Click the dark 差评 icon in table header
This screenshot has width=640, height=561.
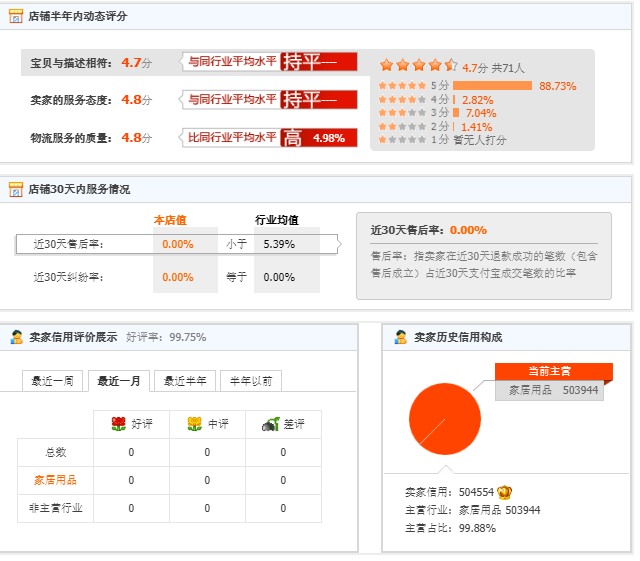270,424
